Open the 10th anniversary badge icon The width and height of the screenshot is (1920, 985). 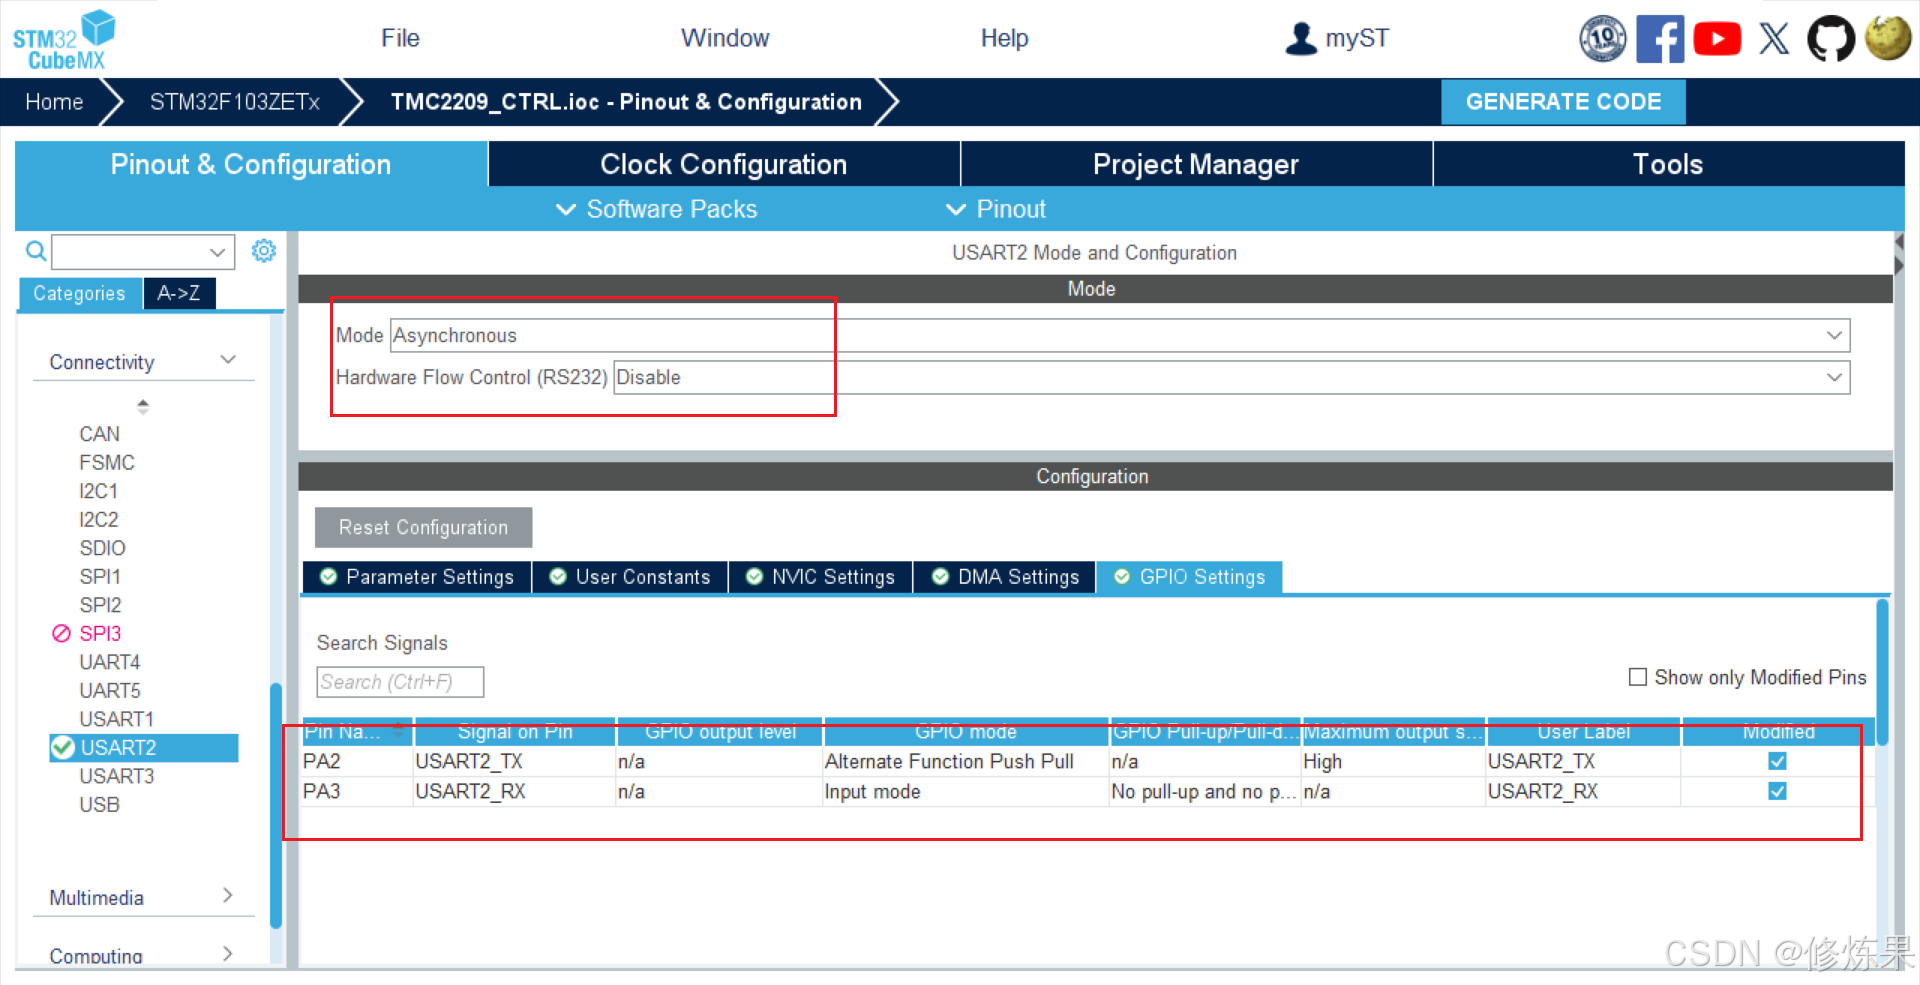[1602, 39]
